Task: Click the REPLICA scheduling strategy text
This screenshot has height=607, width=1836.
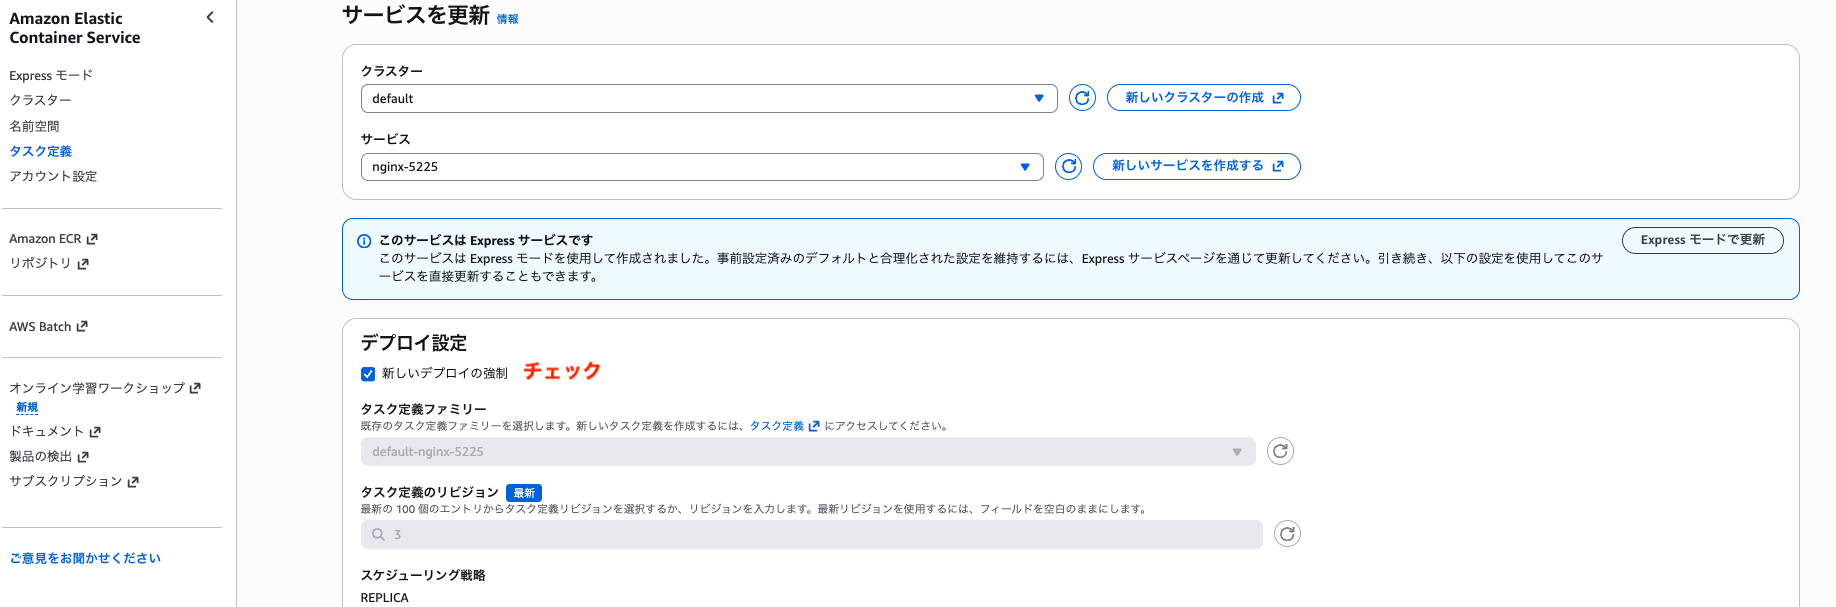Action: click(385, 598)
